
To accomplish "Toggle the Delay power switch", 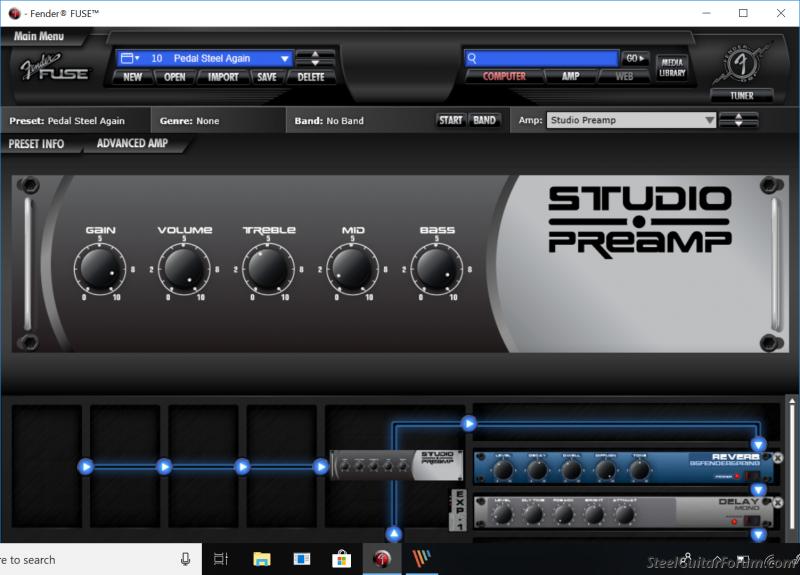I will (x=752, y=521).
